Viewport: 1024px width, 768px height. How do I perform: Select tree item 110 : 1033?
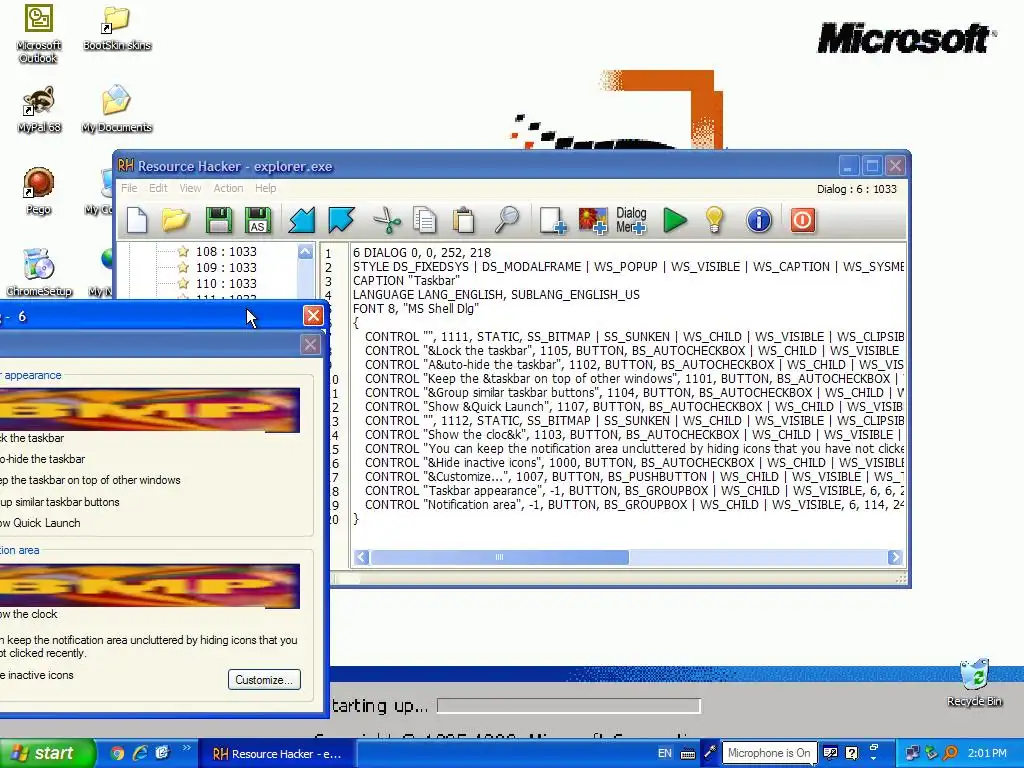(x=226, y=283)
